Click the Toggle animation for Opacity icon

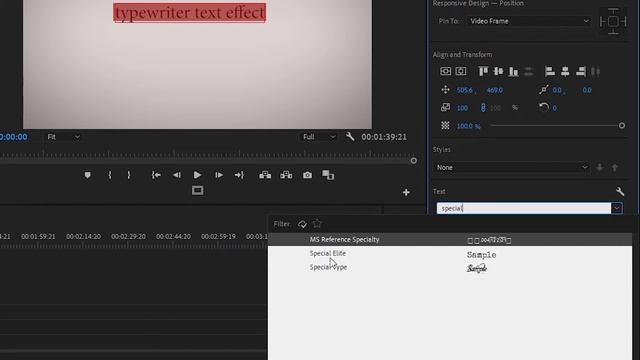tap(445, 125)
